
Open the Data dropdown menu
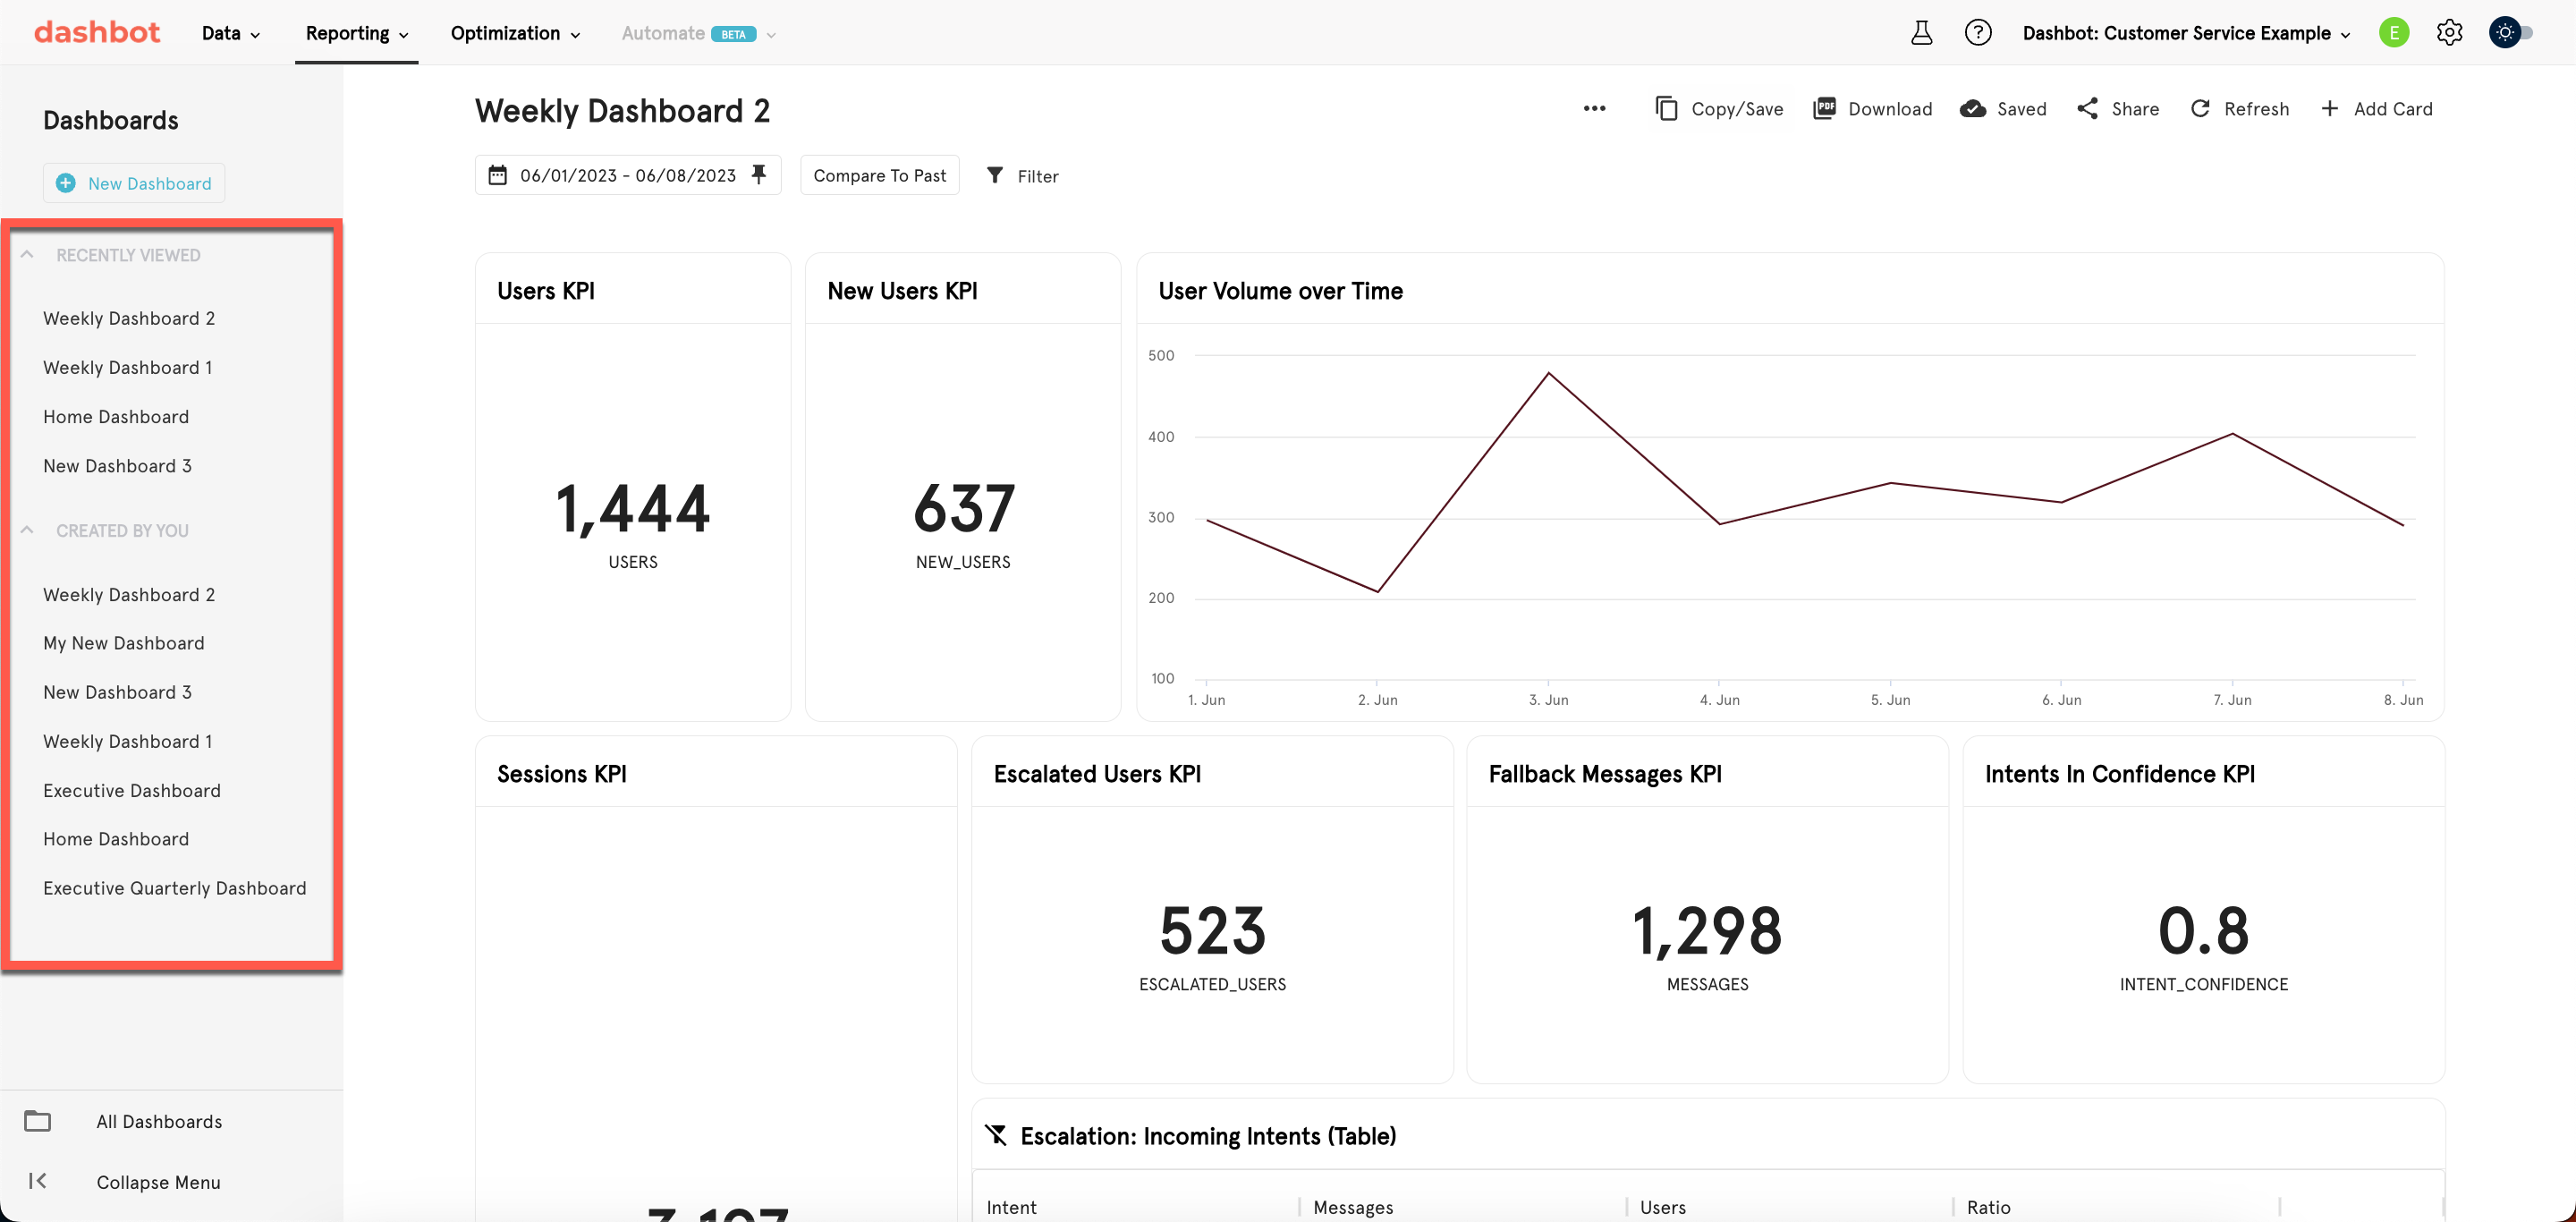pyautogui.click(x=231, y=33)
